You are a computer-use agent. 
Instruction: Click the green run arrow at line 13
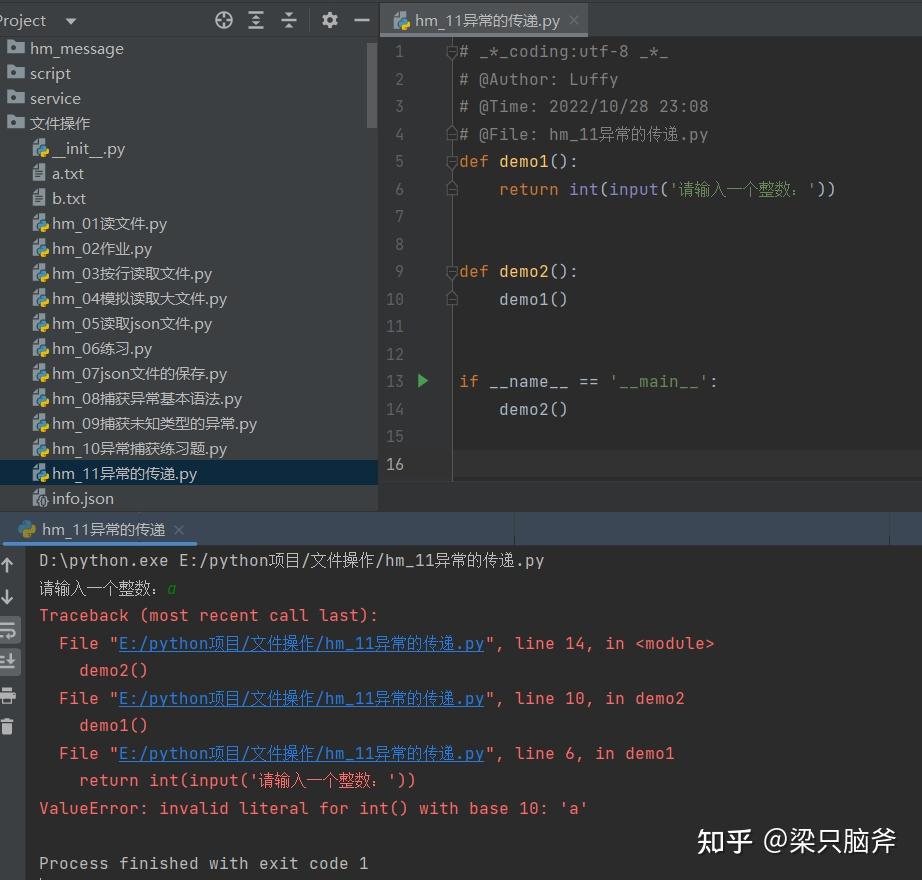pos(423,381)
